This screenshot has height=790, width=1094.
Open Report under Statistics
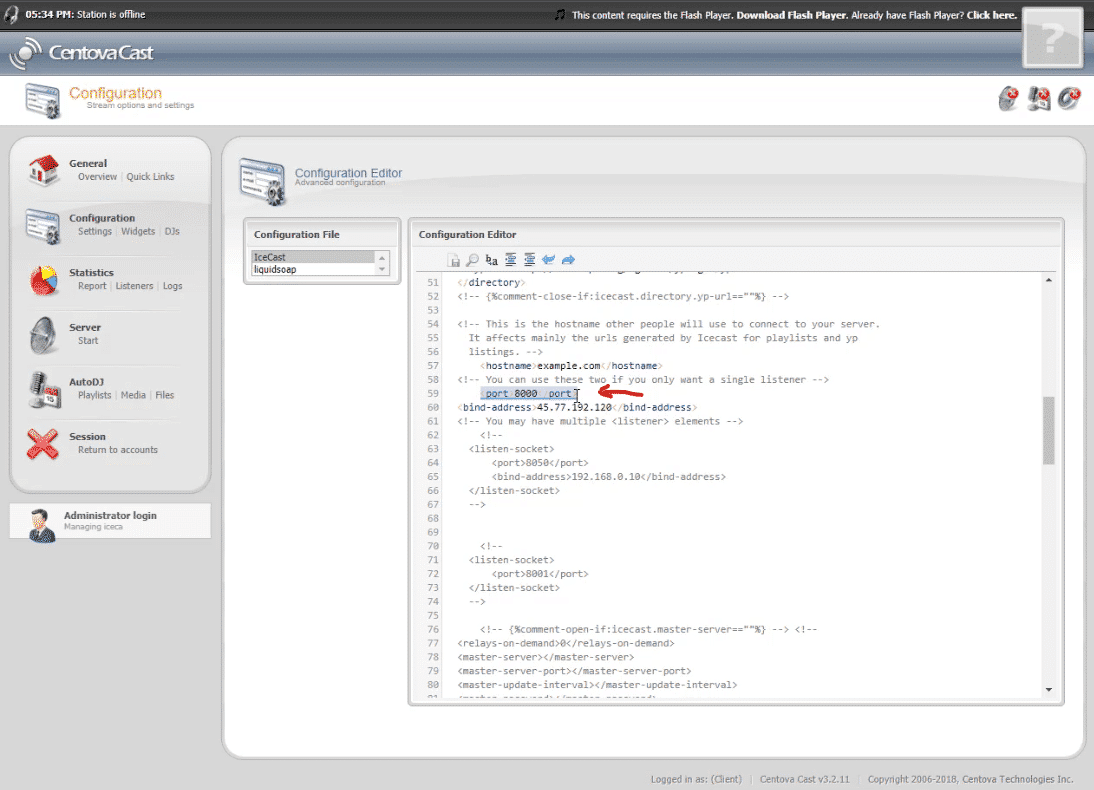click(92, 286)
